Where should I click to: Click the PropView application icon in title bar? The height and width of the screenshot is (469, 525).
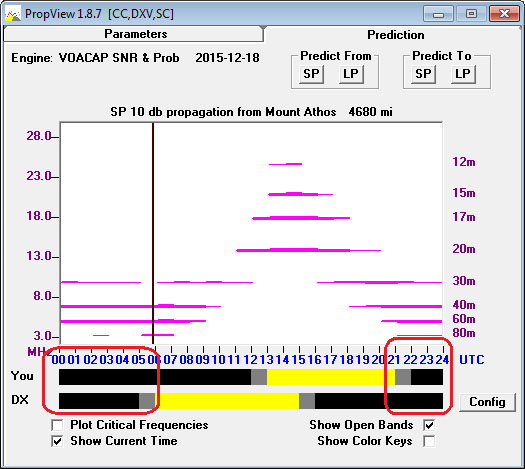pos(13,14)
